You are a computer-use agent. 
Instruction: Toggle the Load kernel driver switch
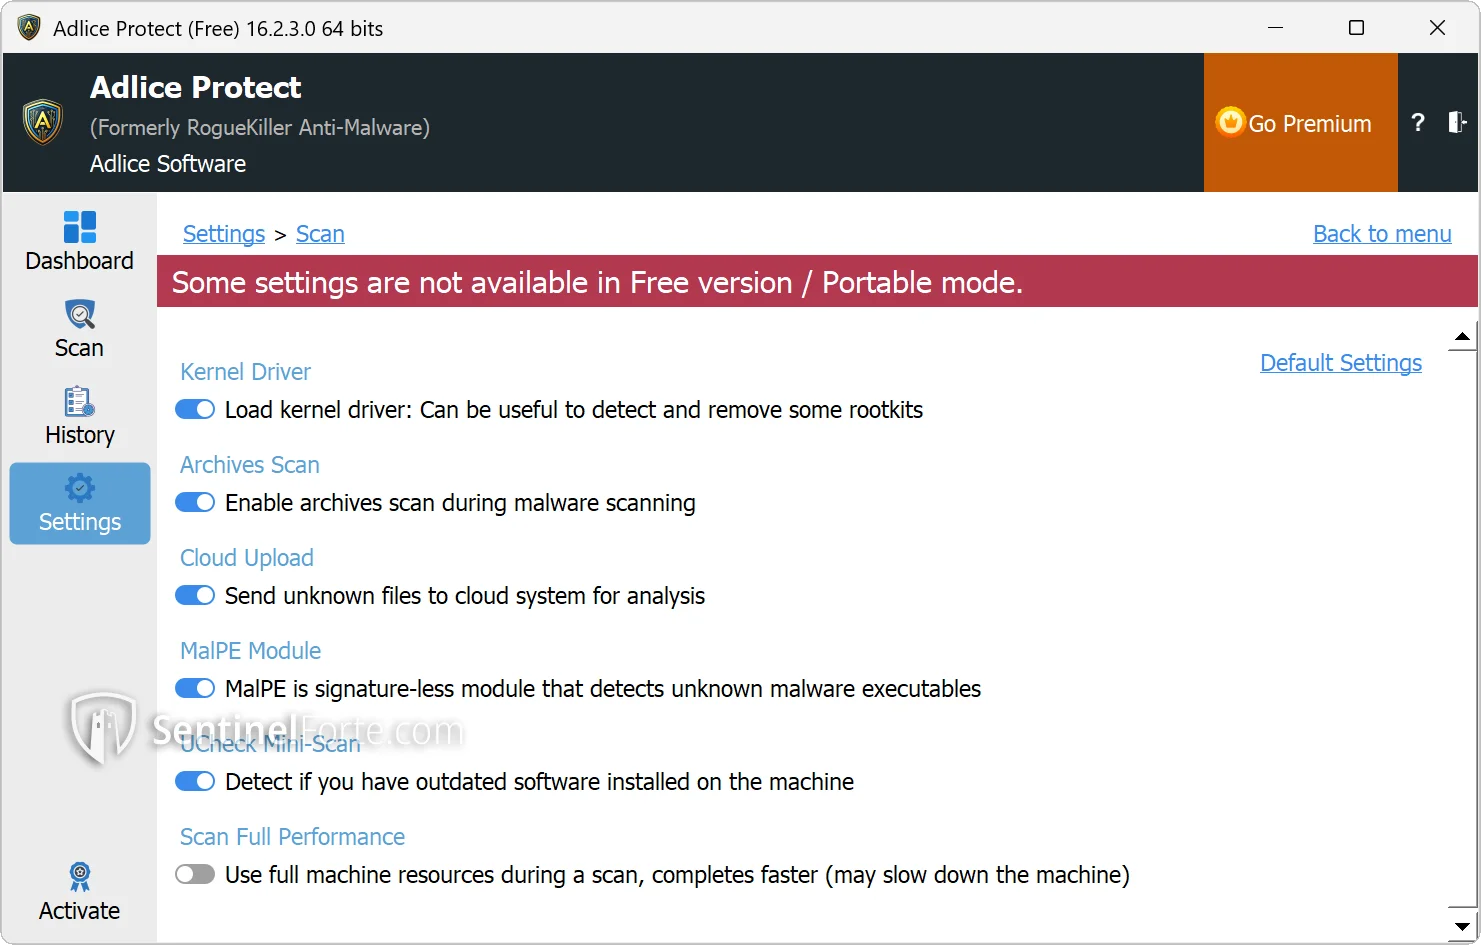pyautogui.click(x=195, y=410)
